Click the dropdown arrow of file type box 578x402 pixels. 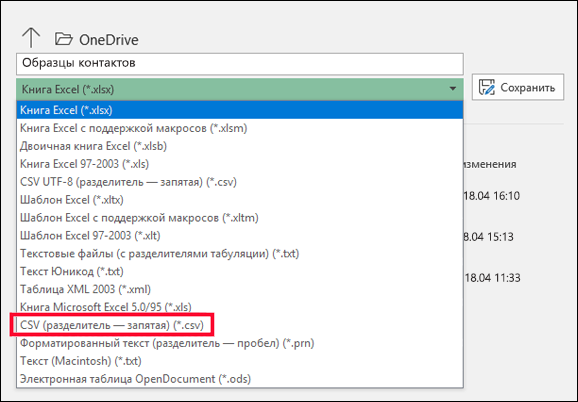(x=453, y=89)
